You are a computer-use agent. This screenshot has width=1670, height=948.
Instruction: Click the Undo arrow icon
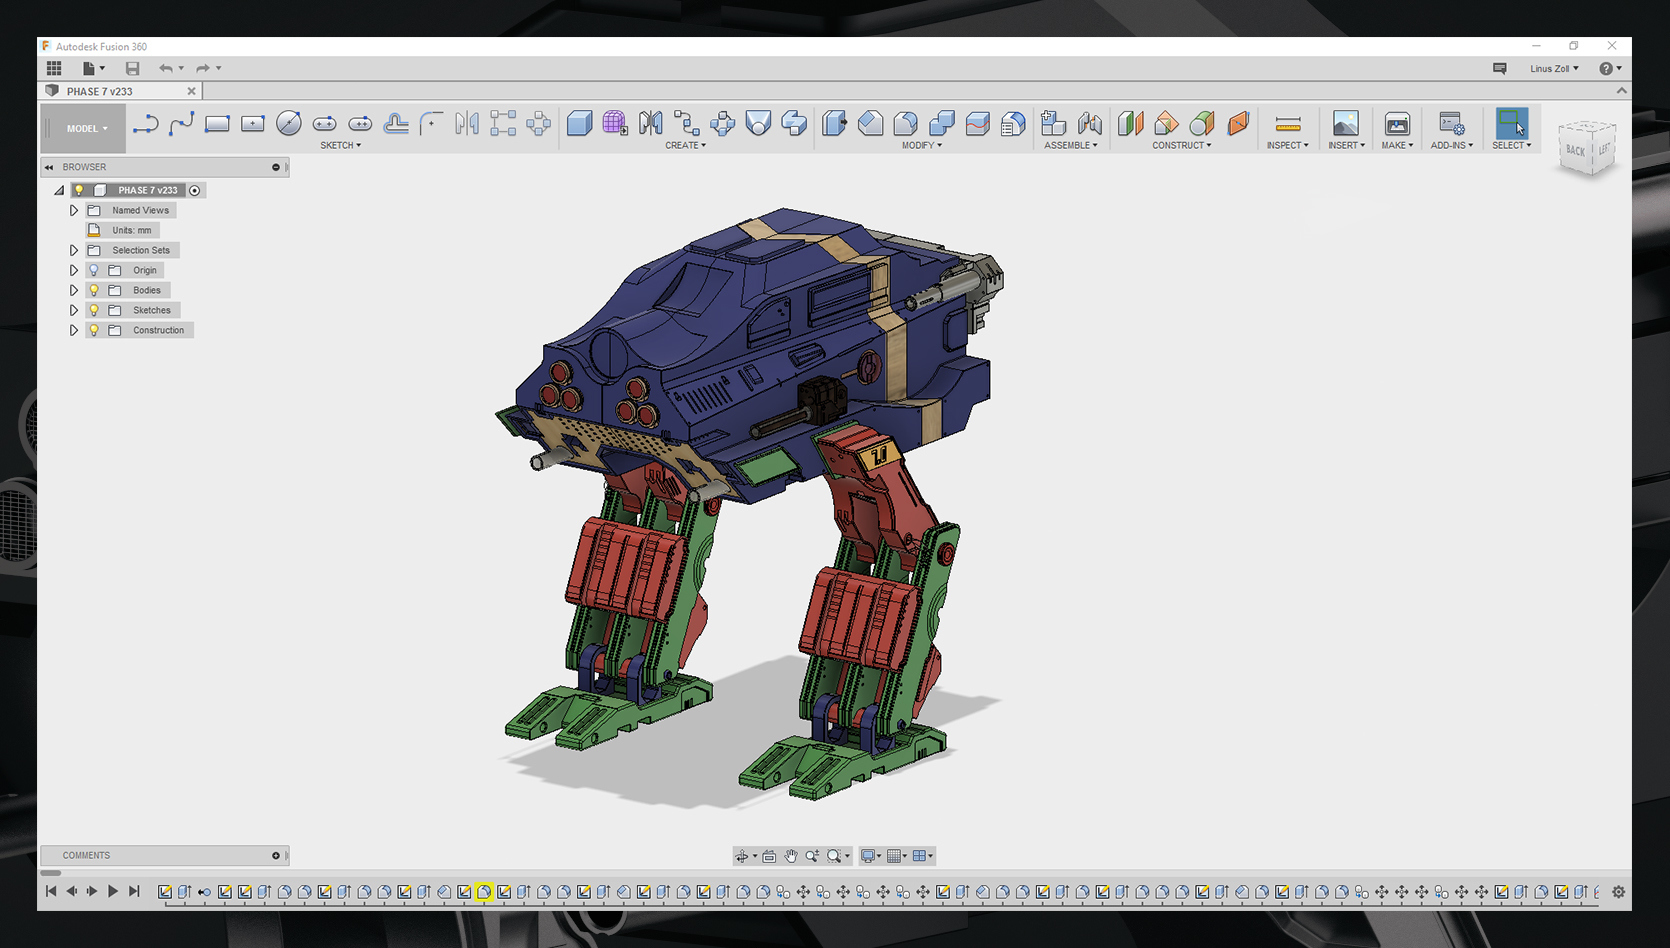166,68
